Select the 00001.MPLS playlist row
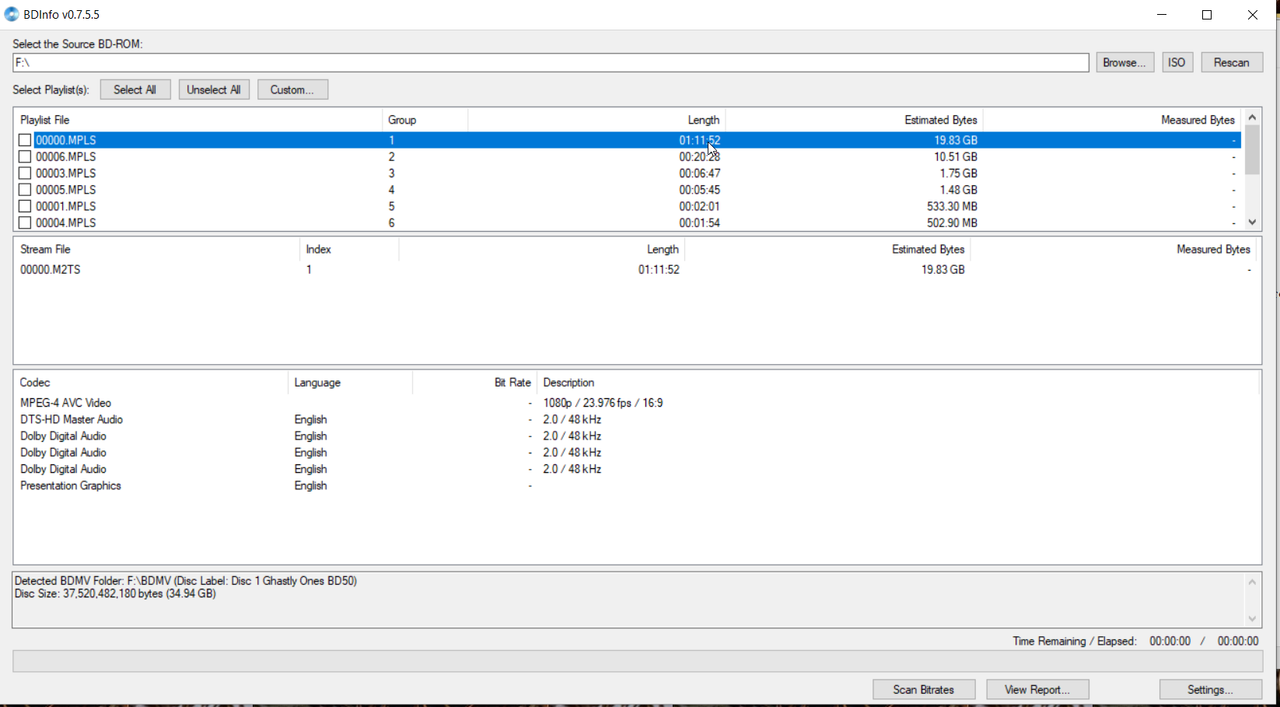1280x707 pixels. click(627, 206)
